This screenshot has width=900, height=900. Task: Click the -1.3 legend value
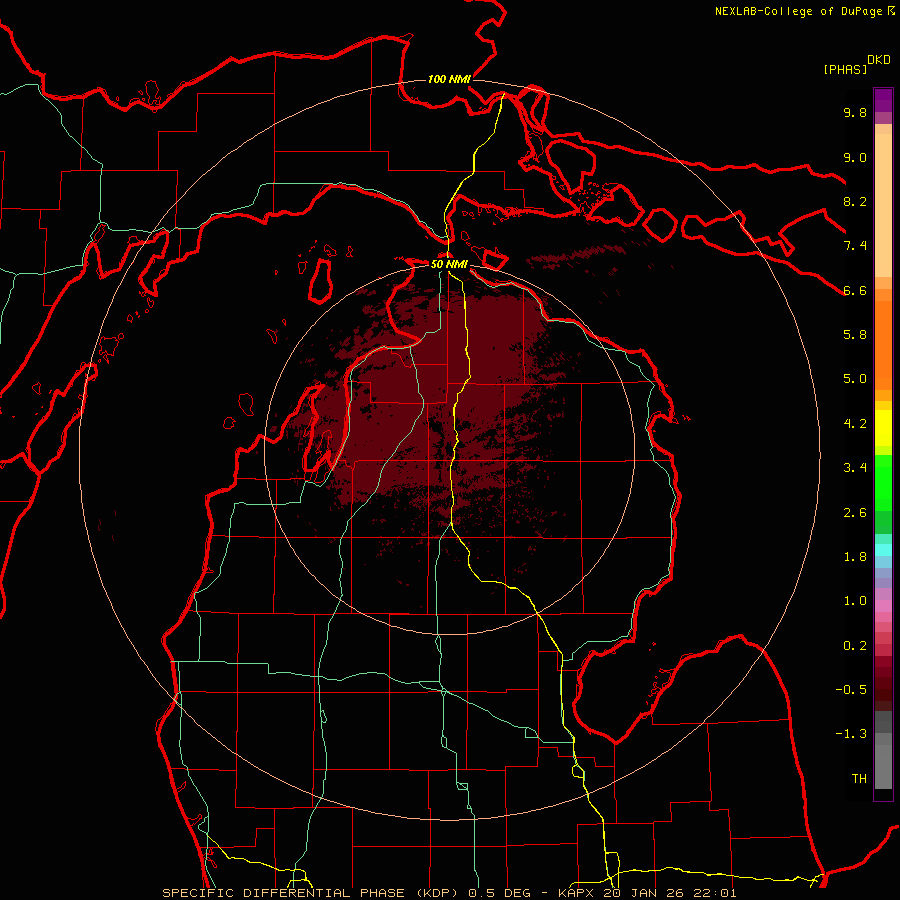851,734
